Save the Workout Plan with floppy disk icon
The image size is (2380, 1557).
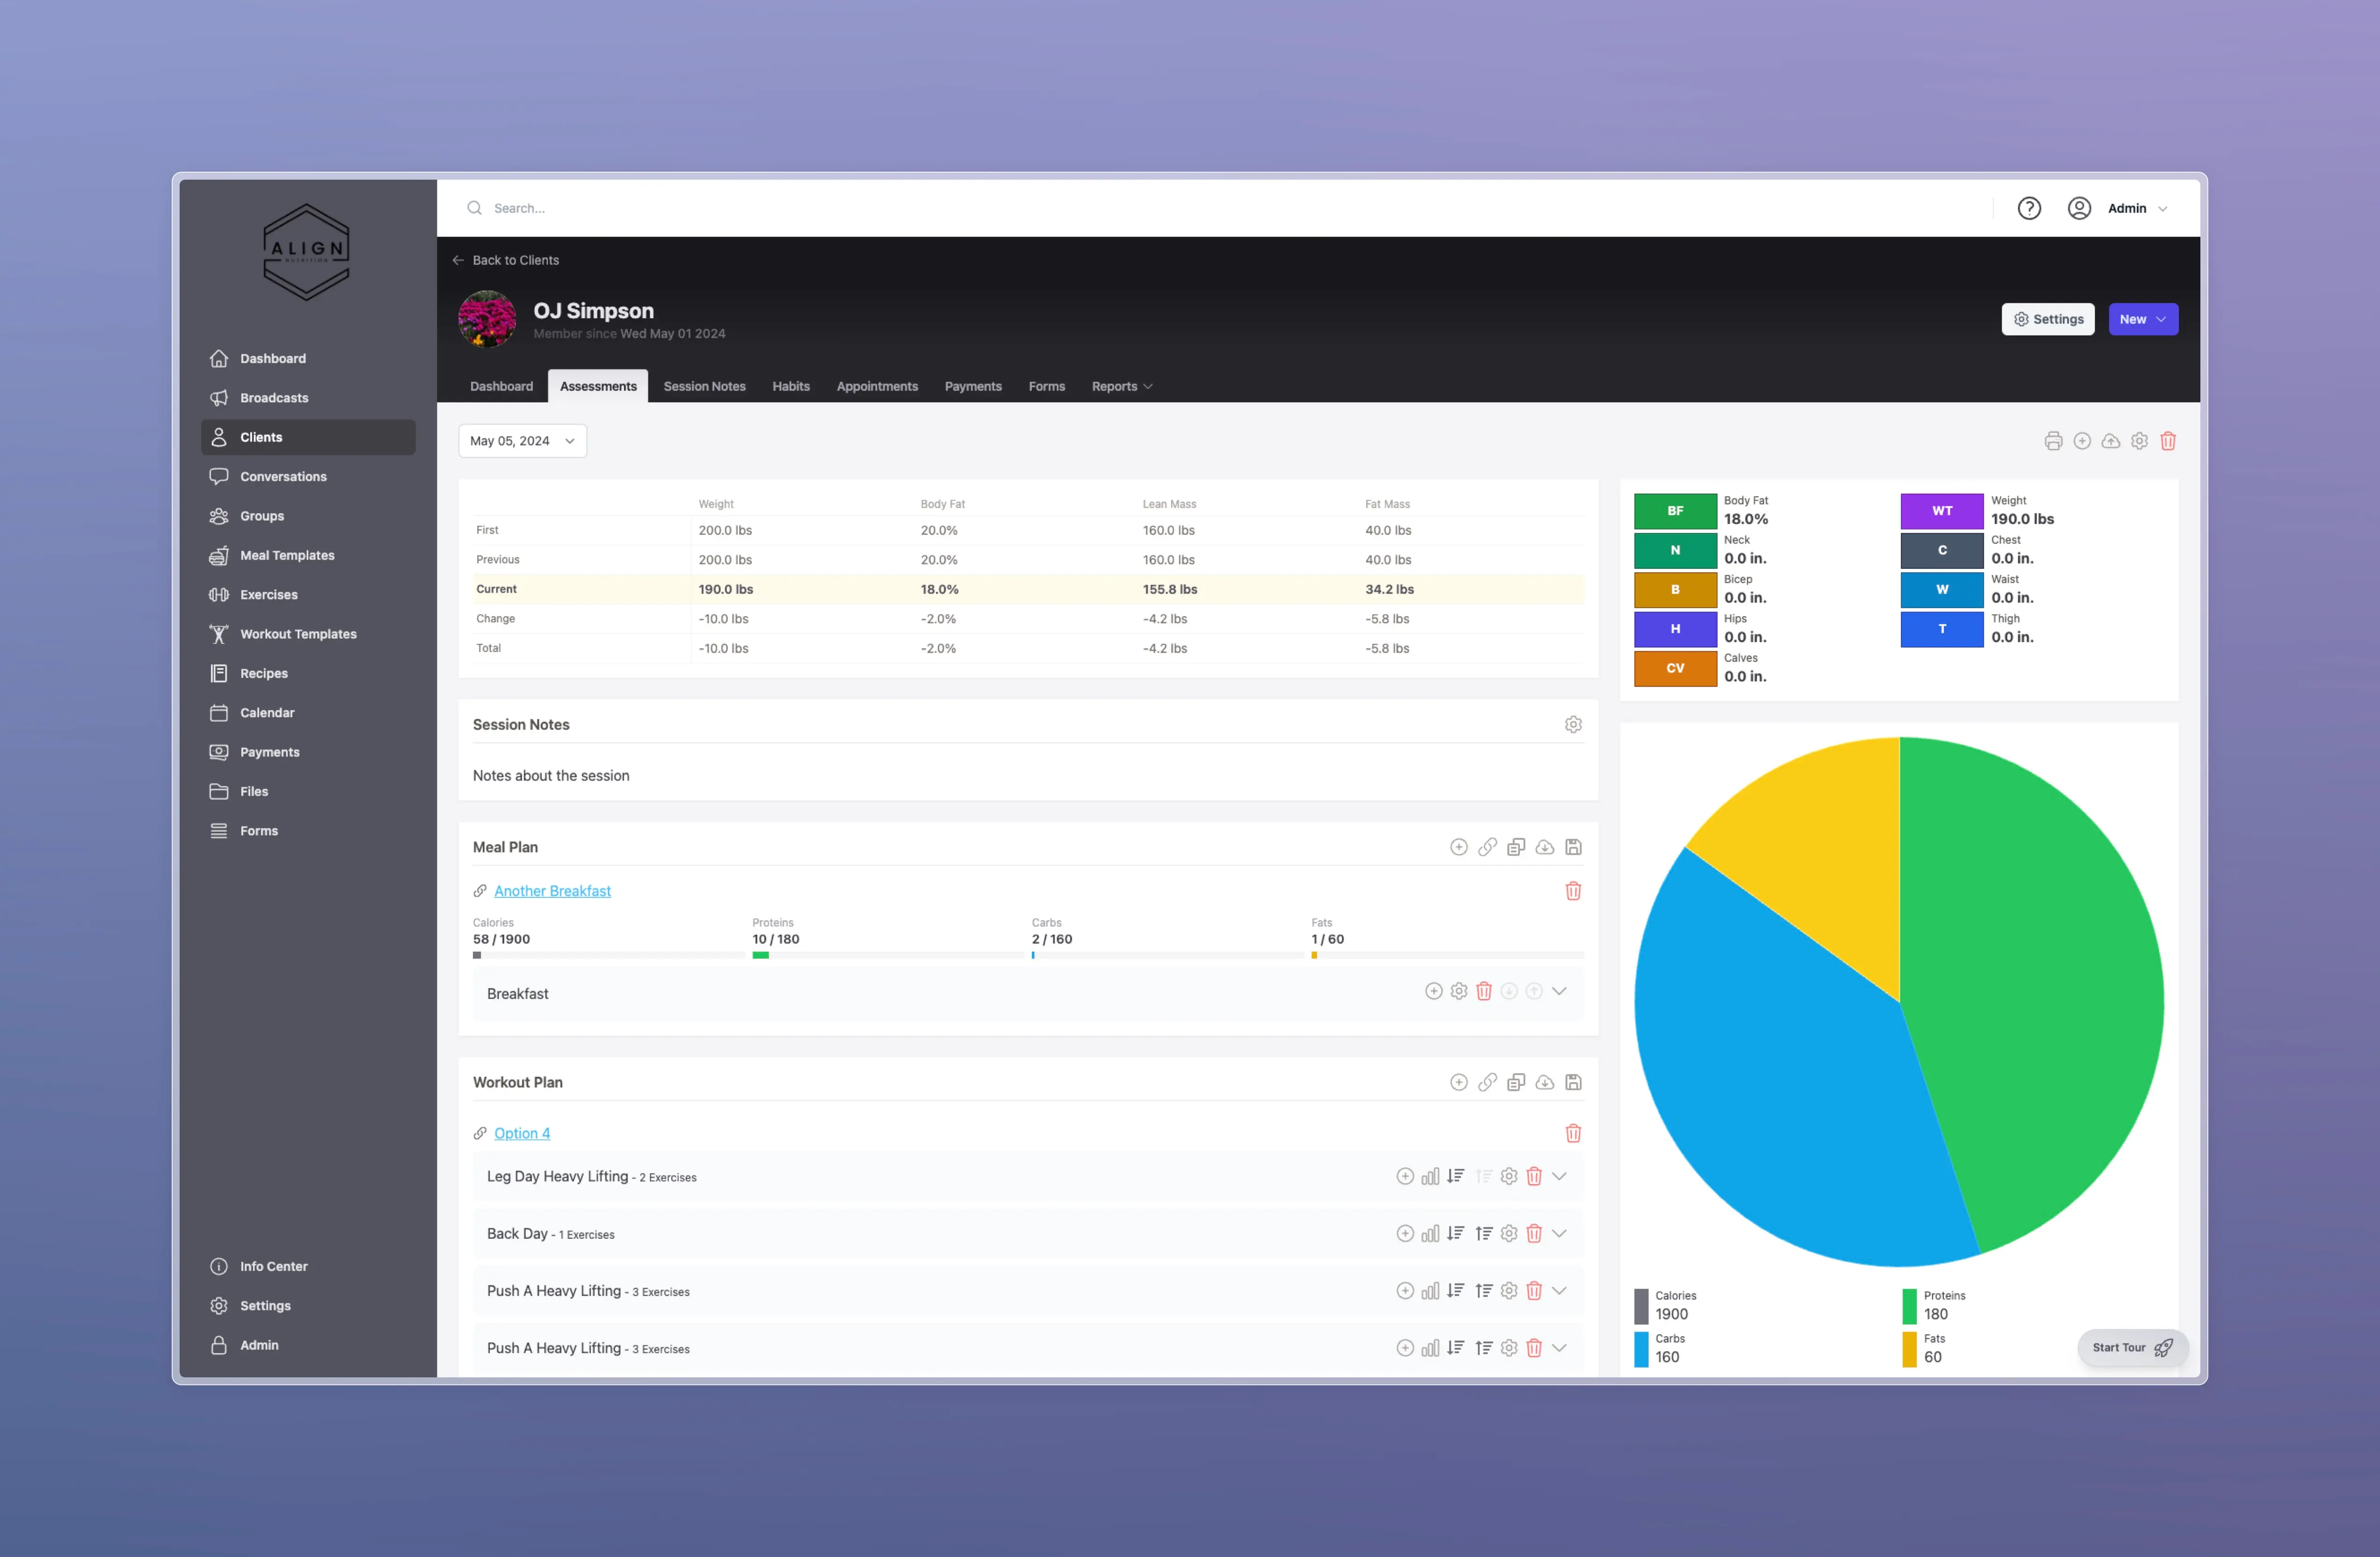pyautogui.click(x=1573, y=1082)
